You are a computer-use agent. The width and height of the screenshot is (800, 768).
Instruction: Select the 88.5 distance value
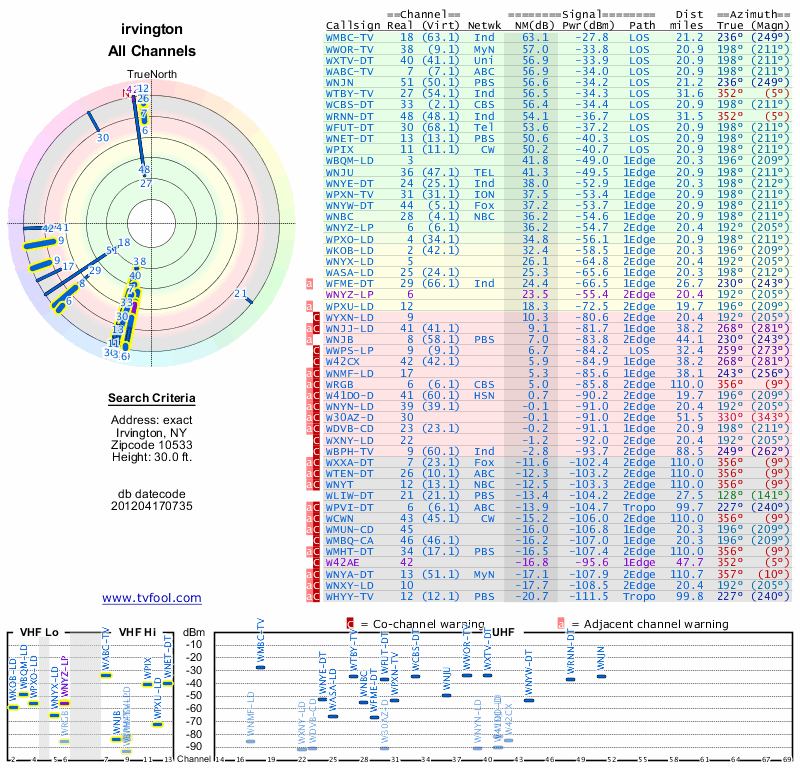point(690,452)
